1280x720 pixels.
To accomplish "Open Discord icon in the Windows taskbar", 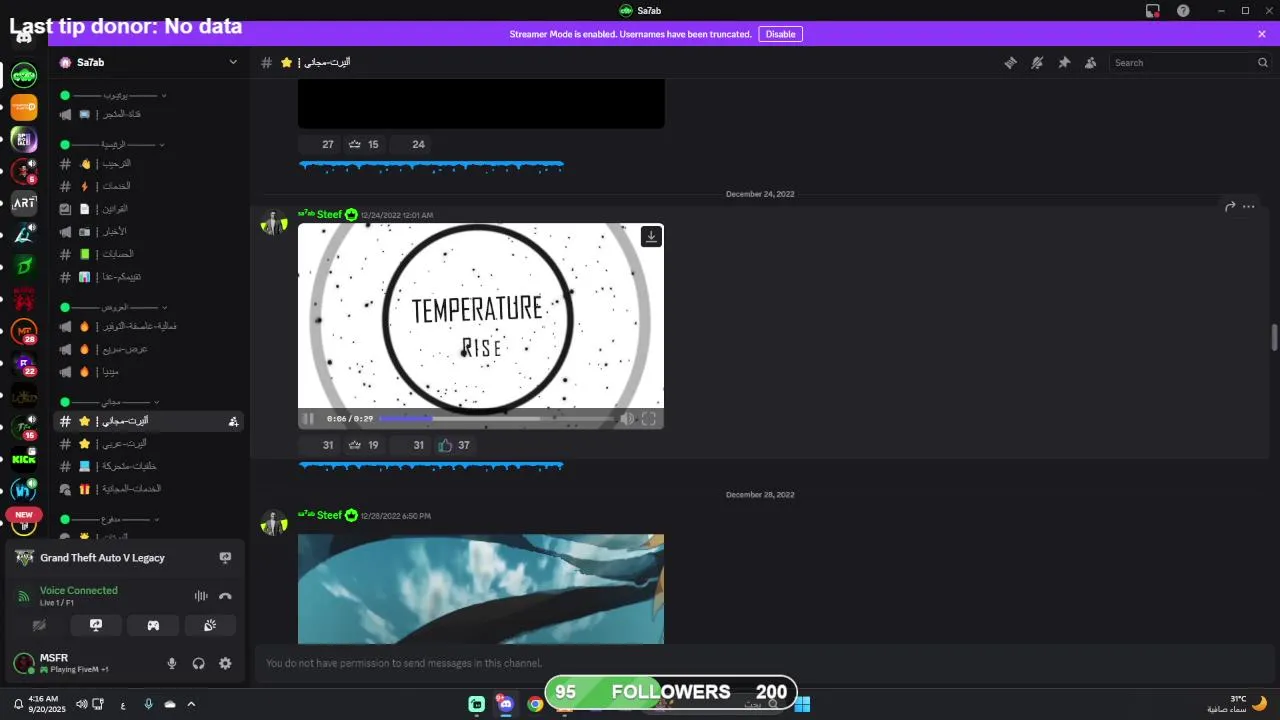I will tap(506, 704).
